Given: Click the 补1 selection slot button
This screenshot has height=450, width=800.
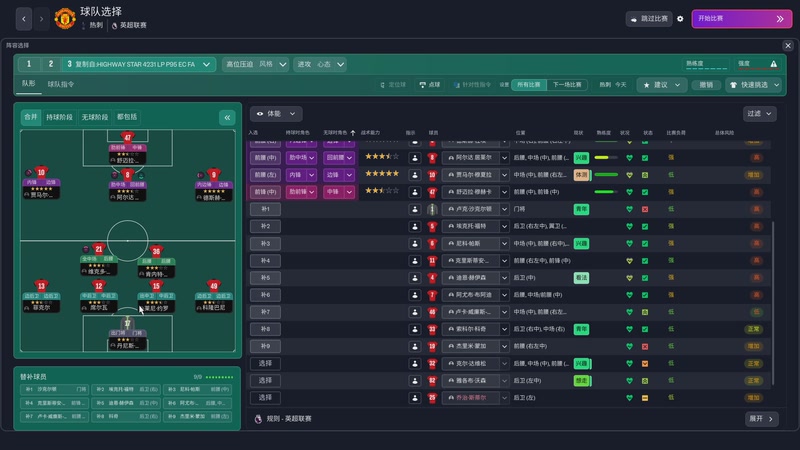Looking at the screenshot, I should pos(265,209).
